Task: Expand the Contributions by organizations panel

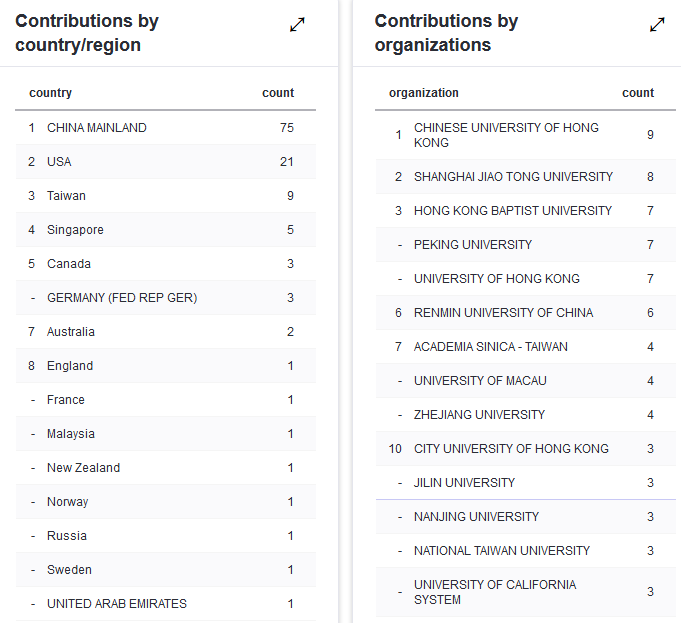Action: (x=657, y=25)
